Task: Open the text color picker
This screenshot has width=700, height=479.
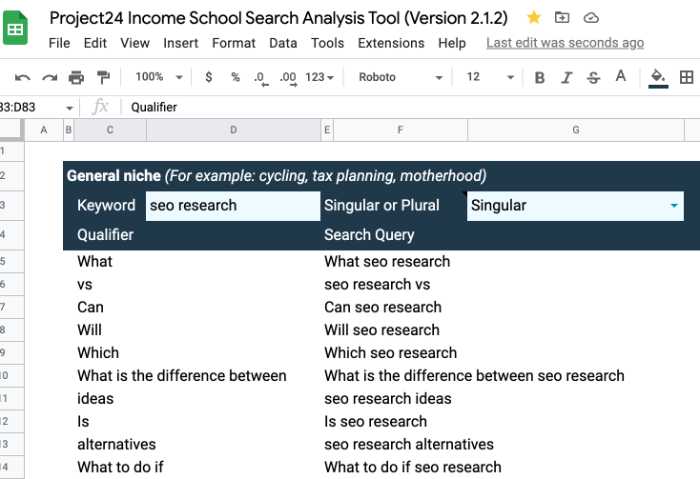Action: tap(621, 77)
